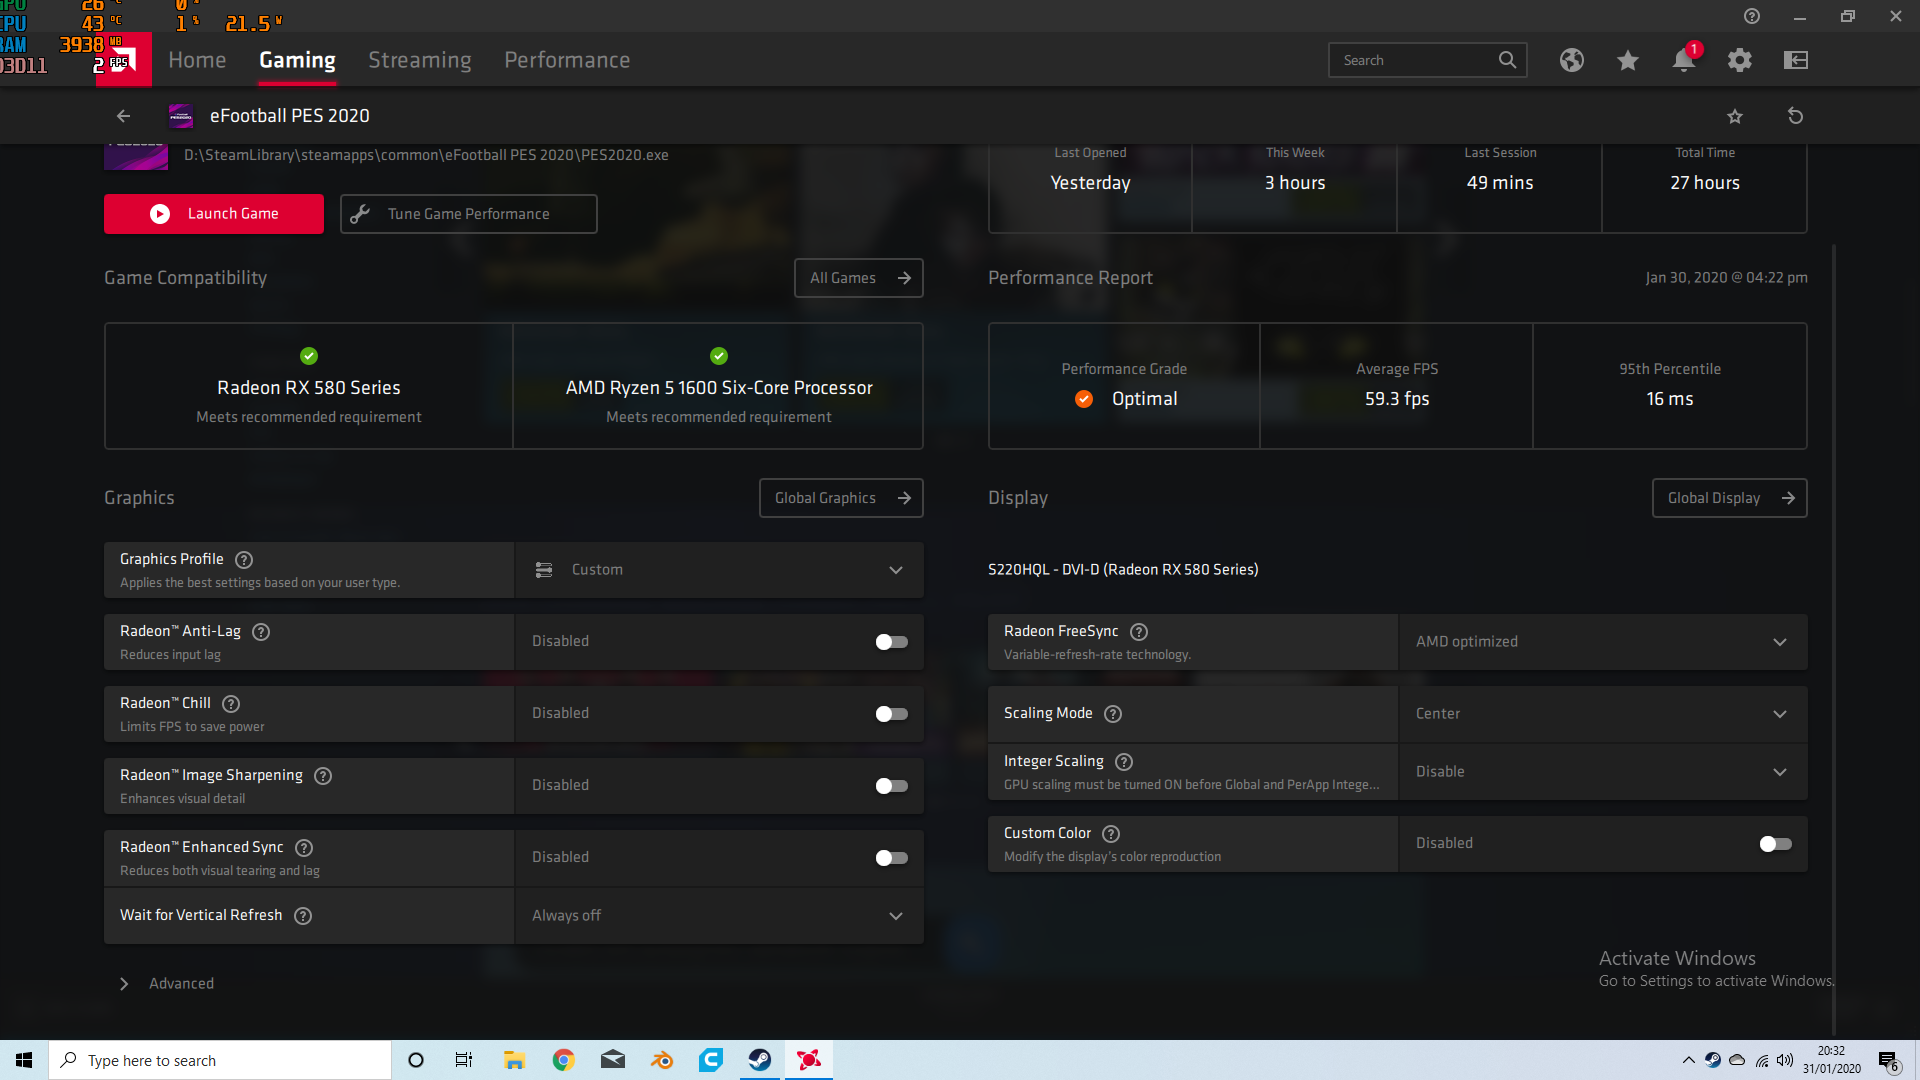This screenshot has width=1920, height=1080.
Task: Show help for Radeon FreeSync
Action: (1139, 632)
